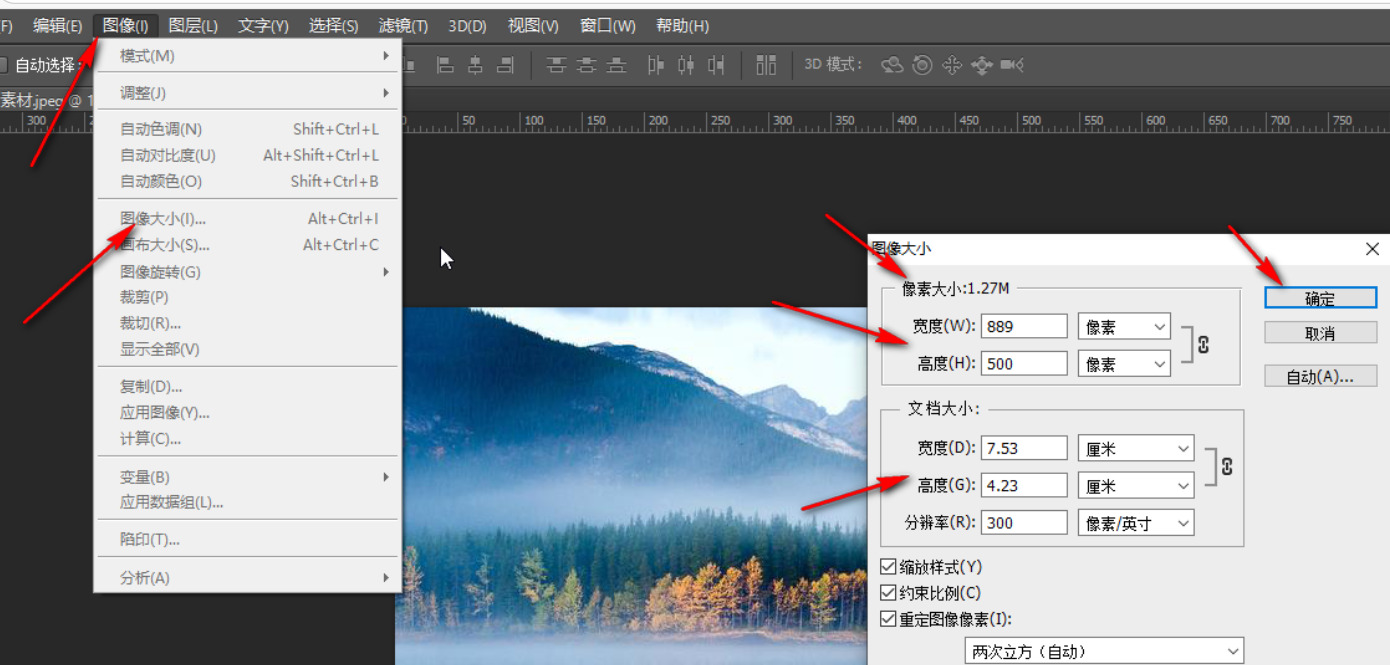Click the 确定 button
This screenshot has width=1390, height=665.
coord(1320,298)
